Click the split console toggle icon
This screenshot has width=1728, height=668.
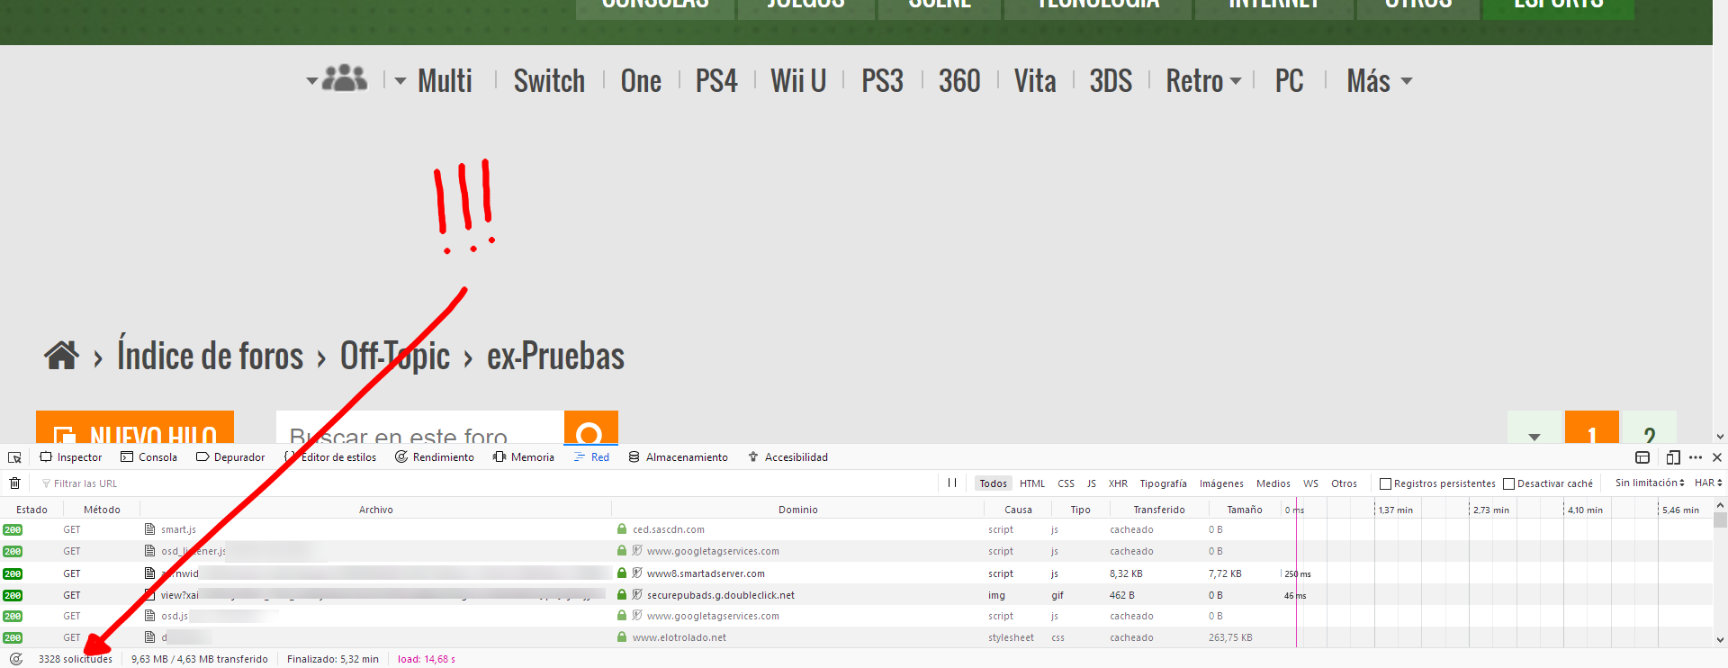tap(1642, 457)
